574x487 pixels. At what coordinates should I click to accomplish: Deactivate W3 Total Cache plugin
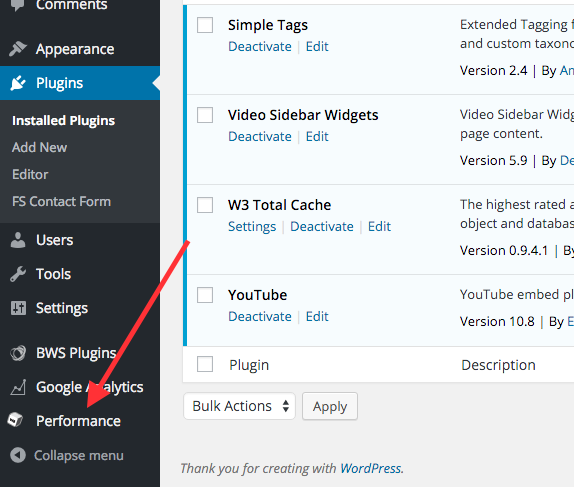coord(322,227)
